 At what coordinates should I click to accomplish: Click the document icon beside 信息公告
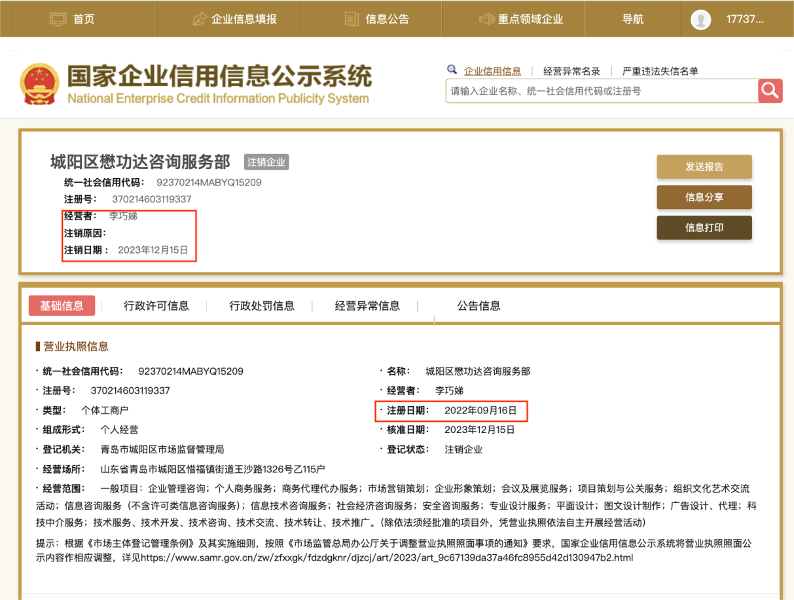click(351, 19)
